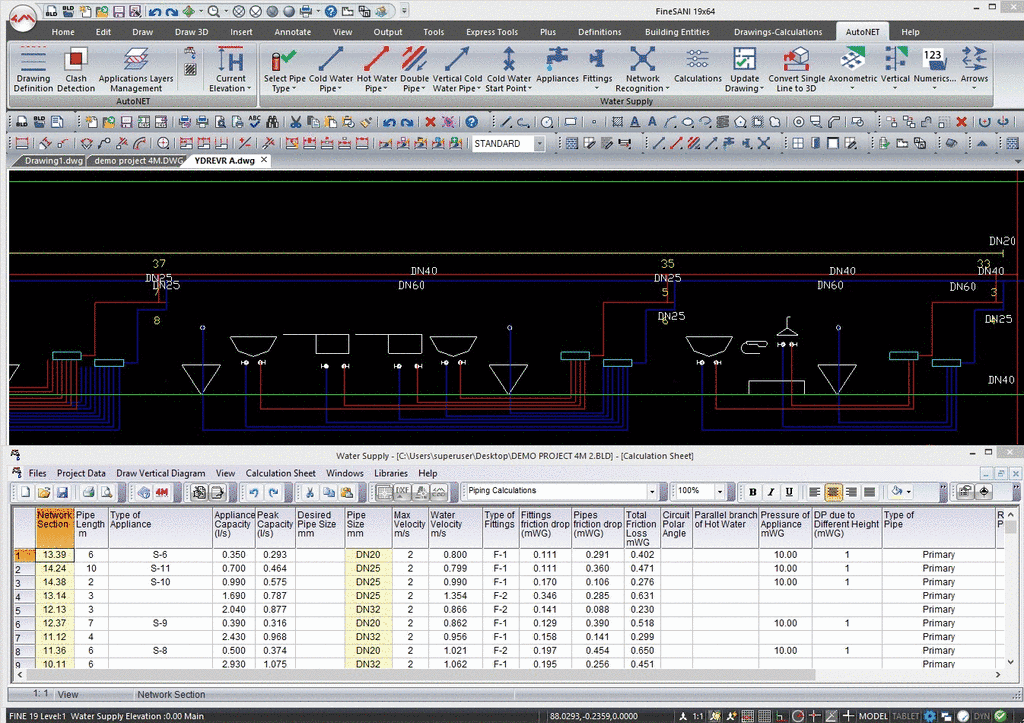
Task: Open the Building Entities ribbon tab
Action: tap(677, 31)
